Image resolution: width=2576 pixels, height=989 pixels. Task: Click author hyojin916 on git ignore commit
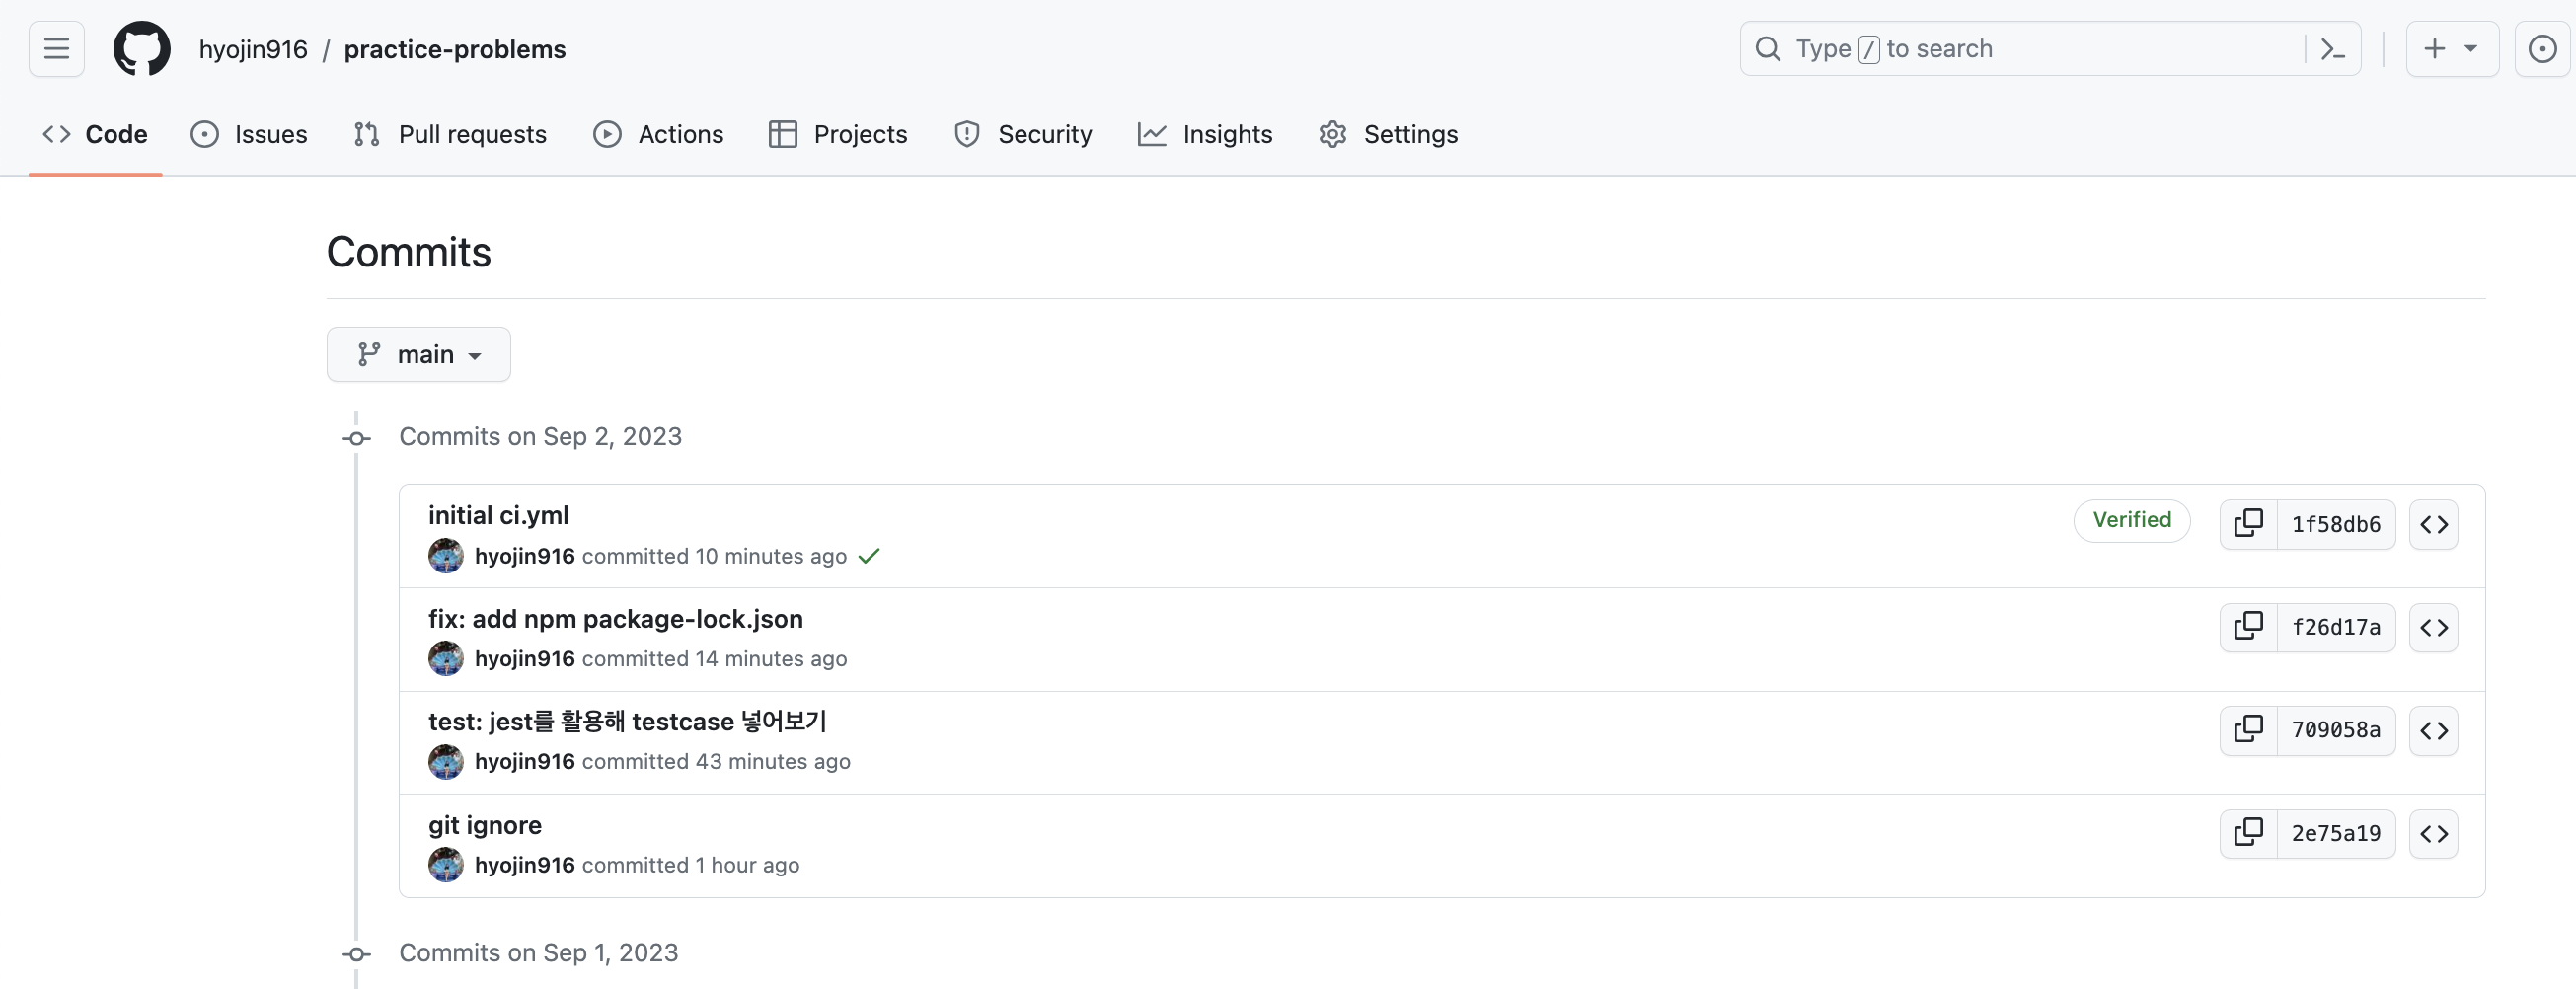524,865
